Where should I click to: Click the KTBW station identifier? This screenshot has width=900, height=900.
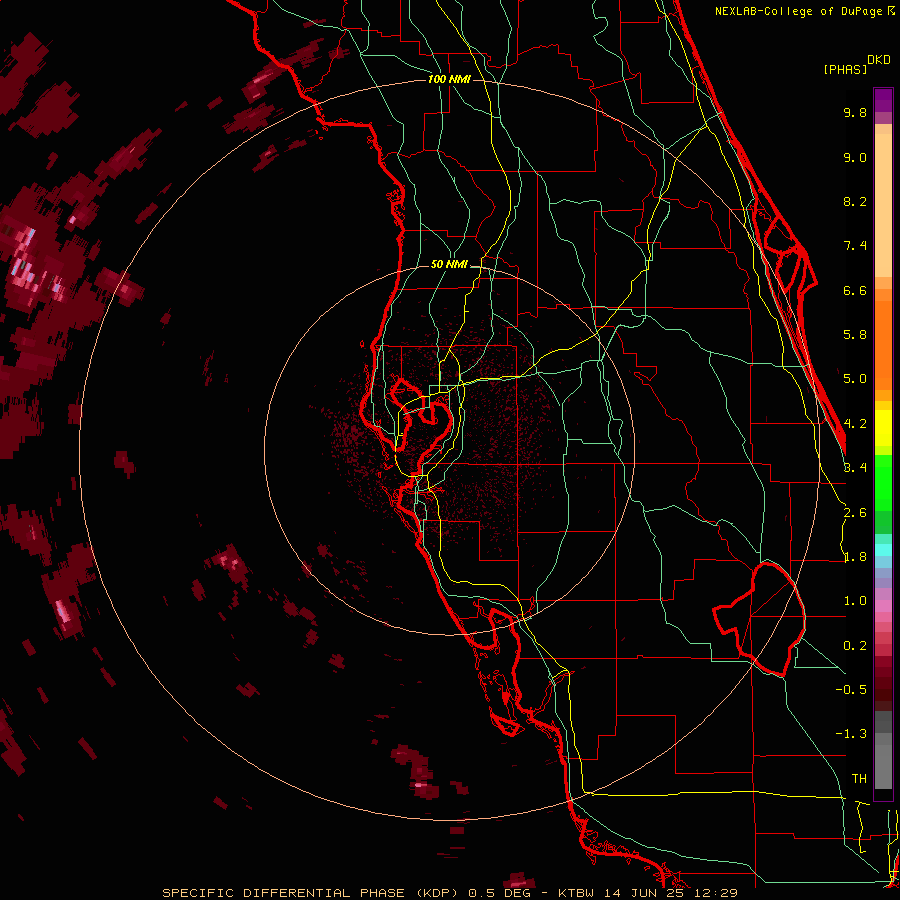coord(576,893)
